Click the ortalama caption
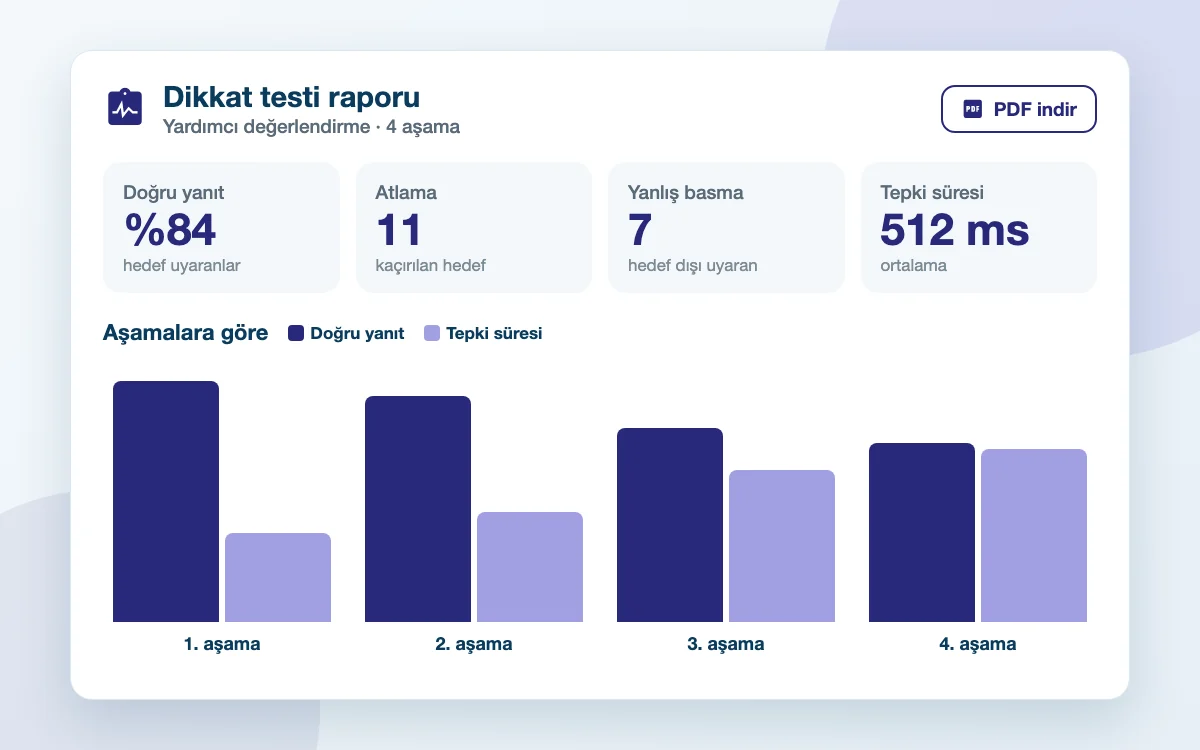This screenshot has width=1200, height=750. click(x=914, y=266)
